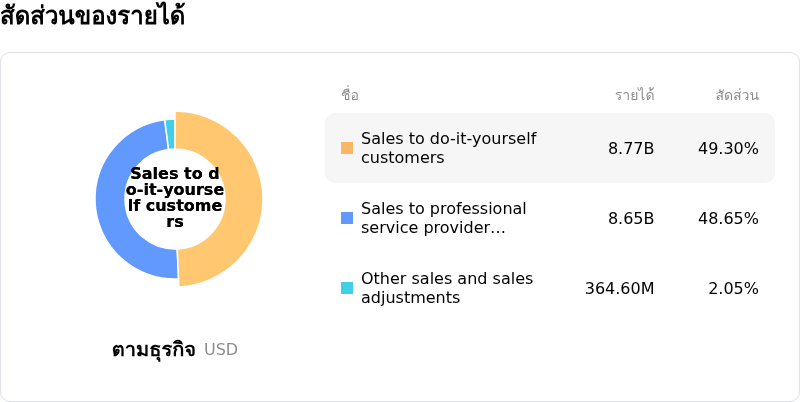Click cyan swatch beside Other sales
The height and width of the screenshot is (402, 800).
(347, 288)
